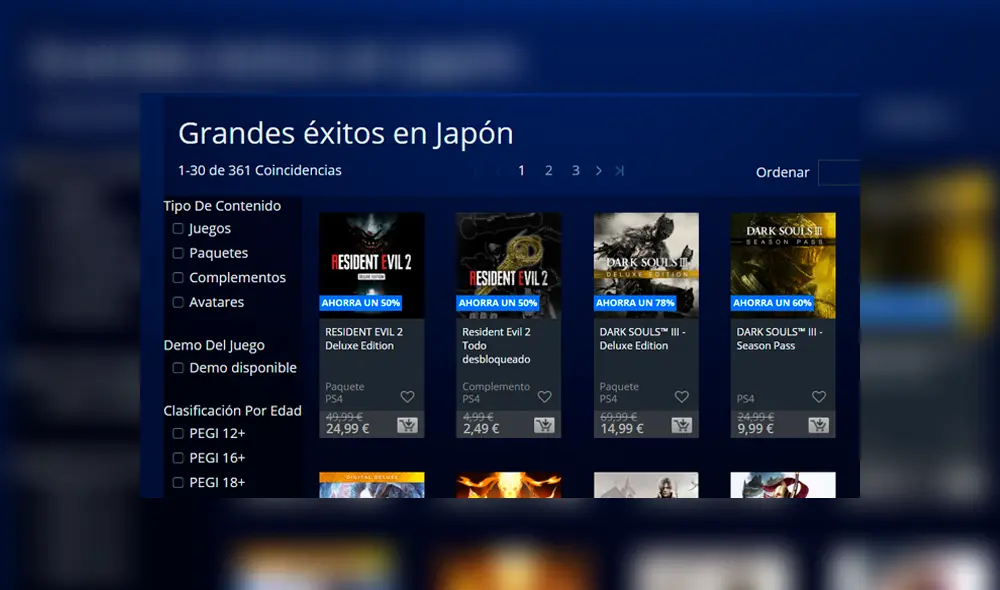Add RESIDENT EVIL 2 Deluxe Edition to wishlist
This screenshot has height=590, width=1000.
[407, 396]
